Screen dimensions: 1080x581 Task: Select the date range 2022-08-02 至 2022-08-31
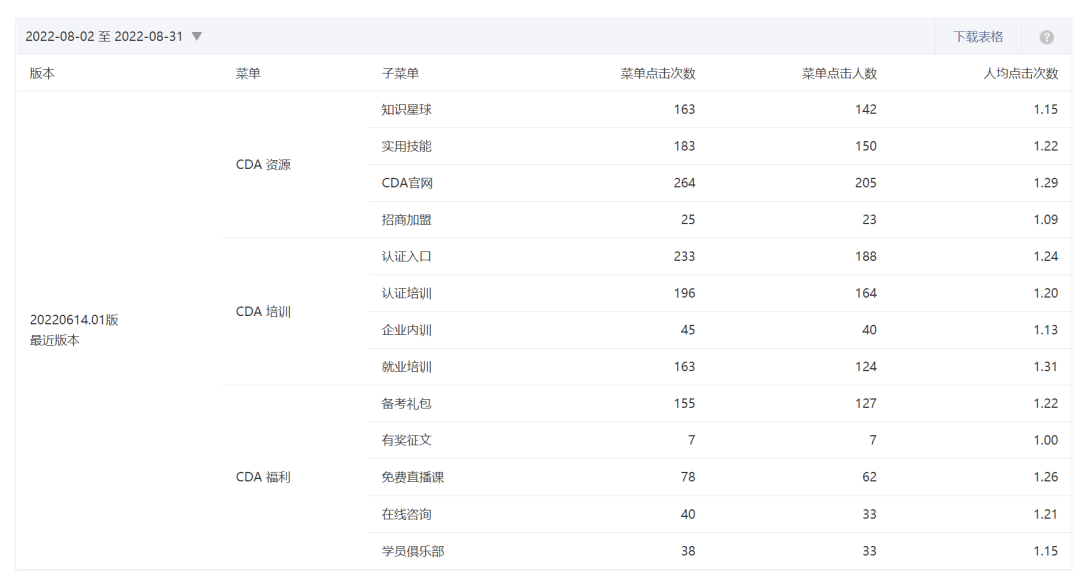click(104, 36)
